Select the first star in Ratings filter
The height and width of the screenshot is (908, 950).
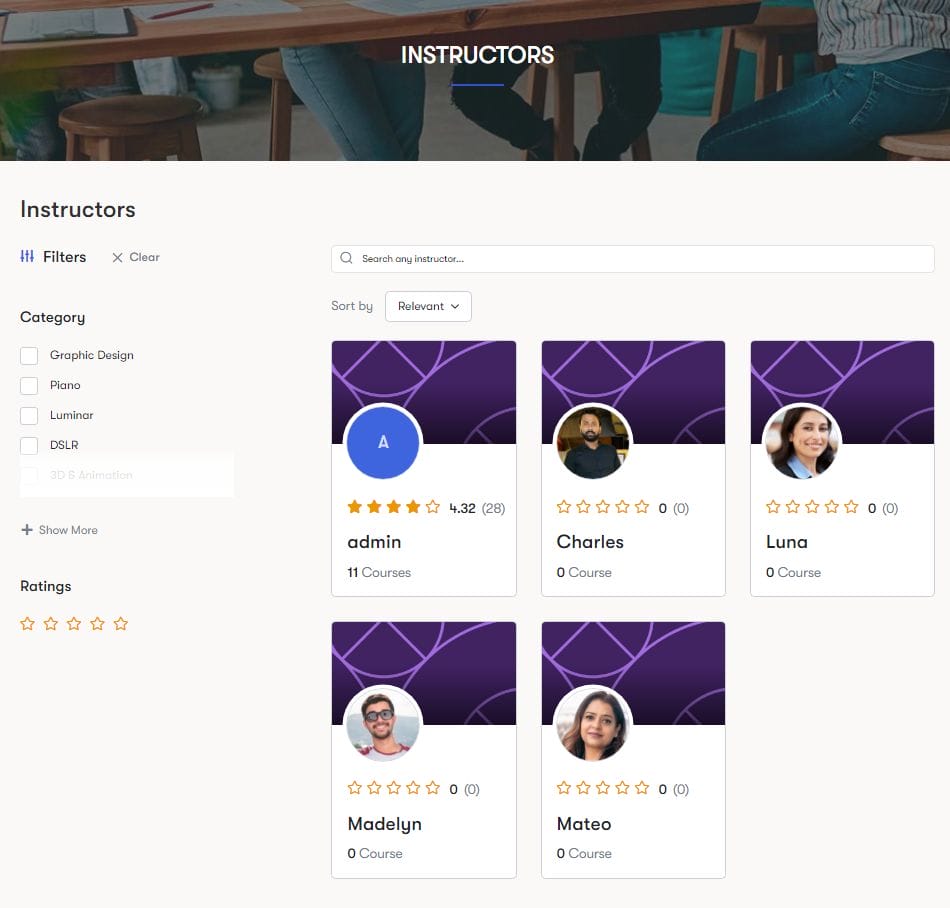(x=28, y=624)
